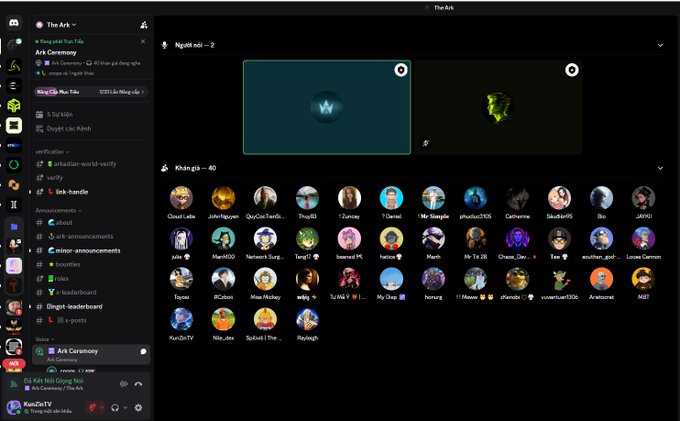Collapse the verification category
Viewport: 680px width, 421px height.
coord(52,152)
